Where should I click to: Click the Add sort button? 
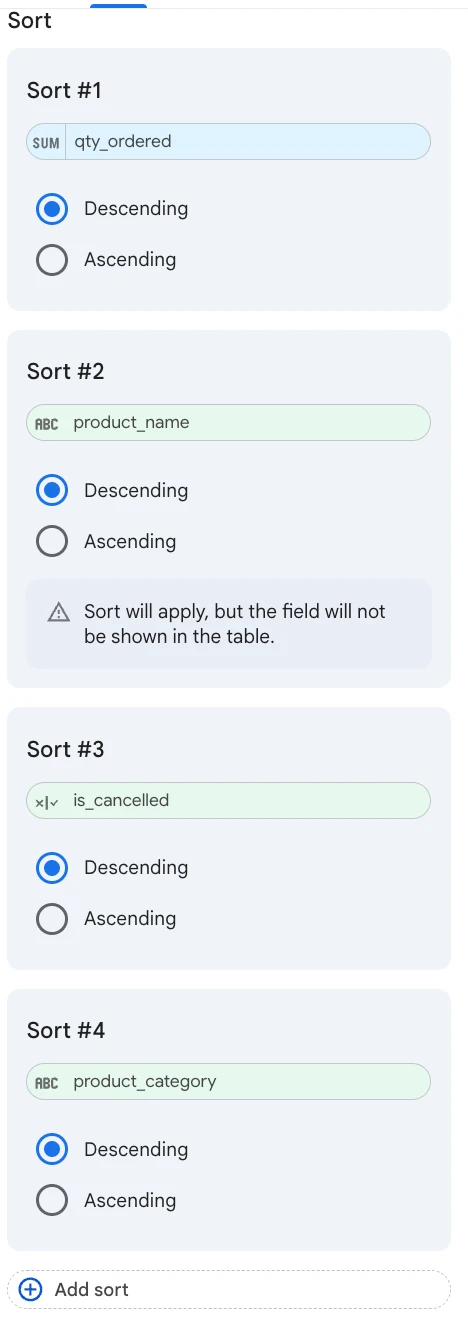pos(229,1290)
